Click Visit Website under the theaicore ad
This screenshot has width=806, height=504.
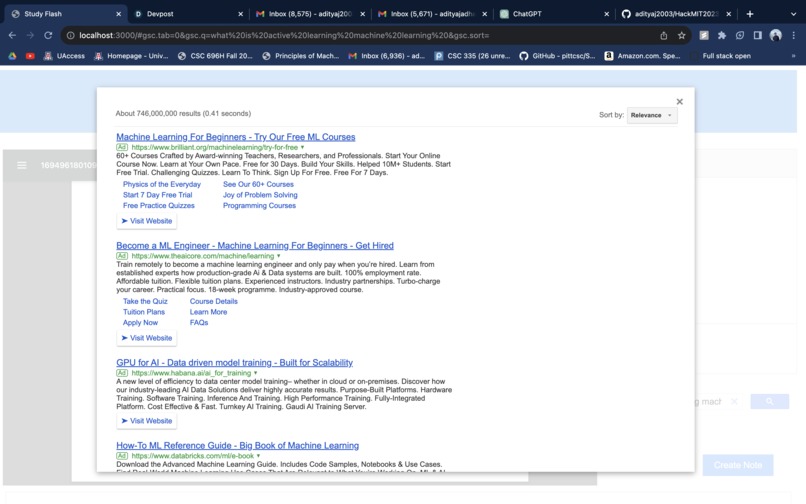(x=146, y=338)
